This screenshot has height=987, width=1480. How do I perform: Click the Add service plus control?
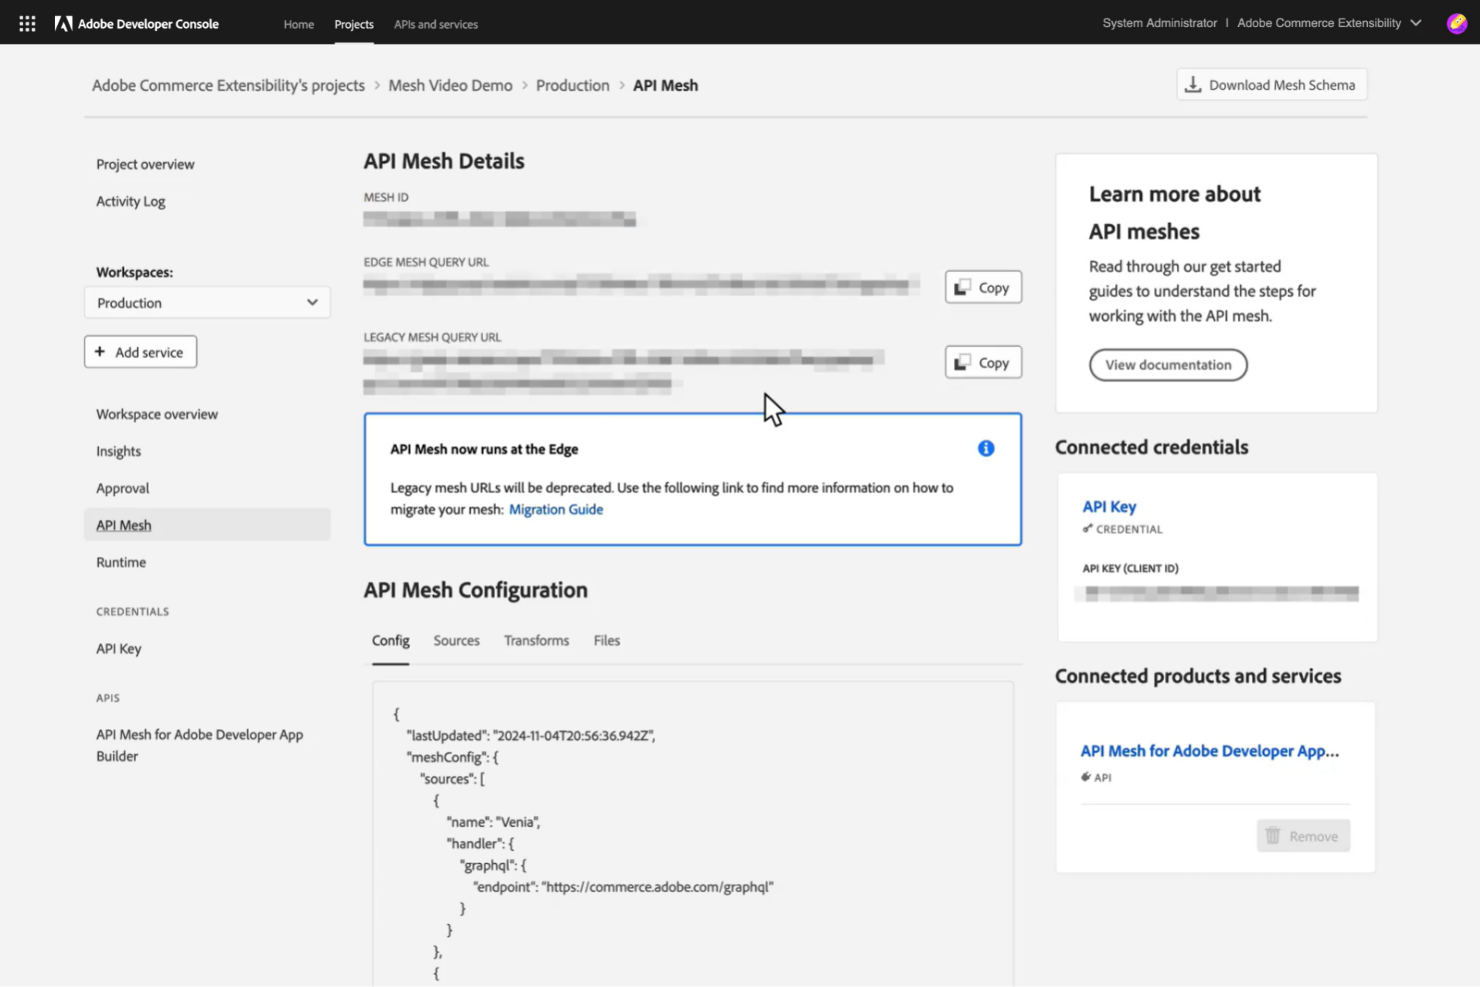pyautogui.click(x=100, y=351)
